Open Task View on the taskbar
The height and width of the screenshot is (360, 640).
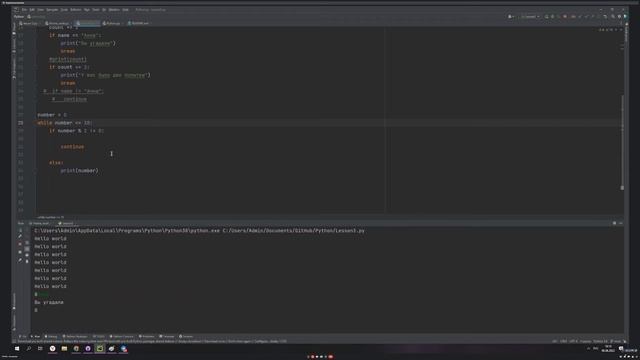point(40,349)
